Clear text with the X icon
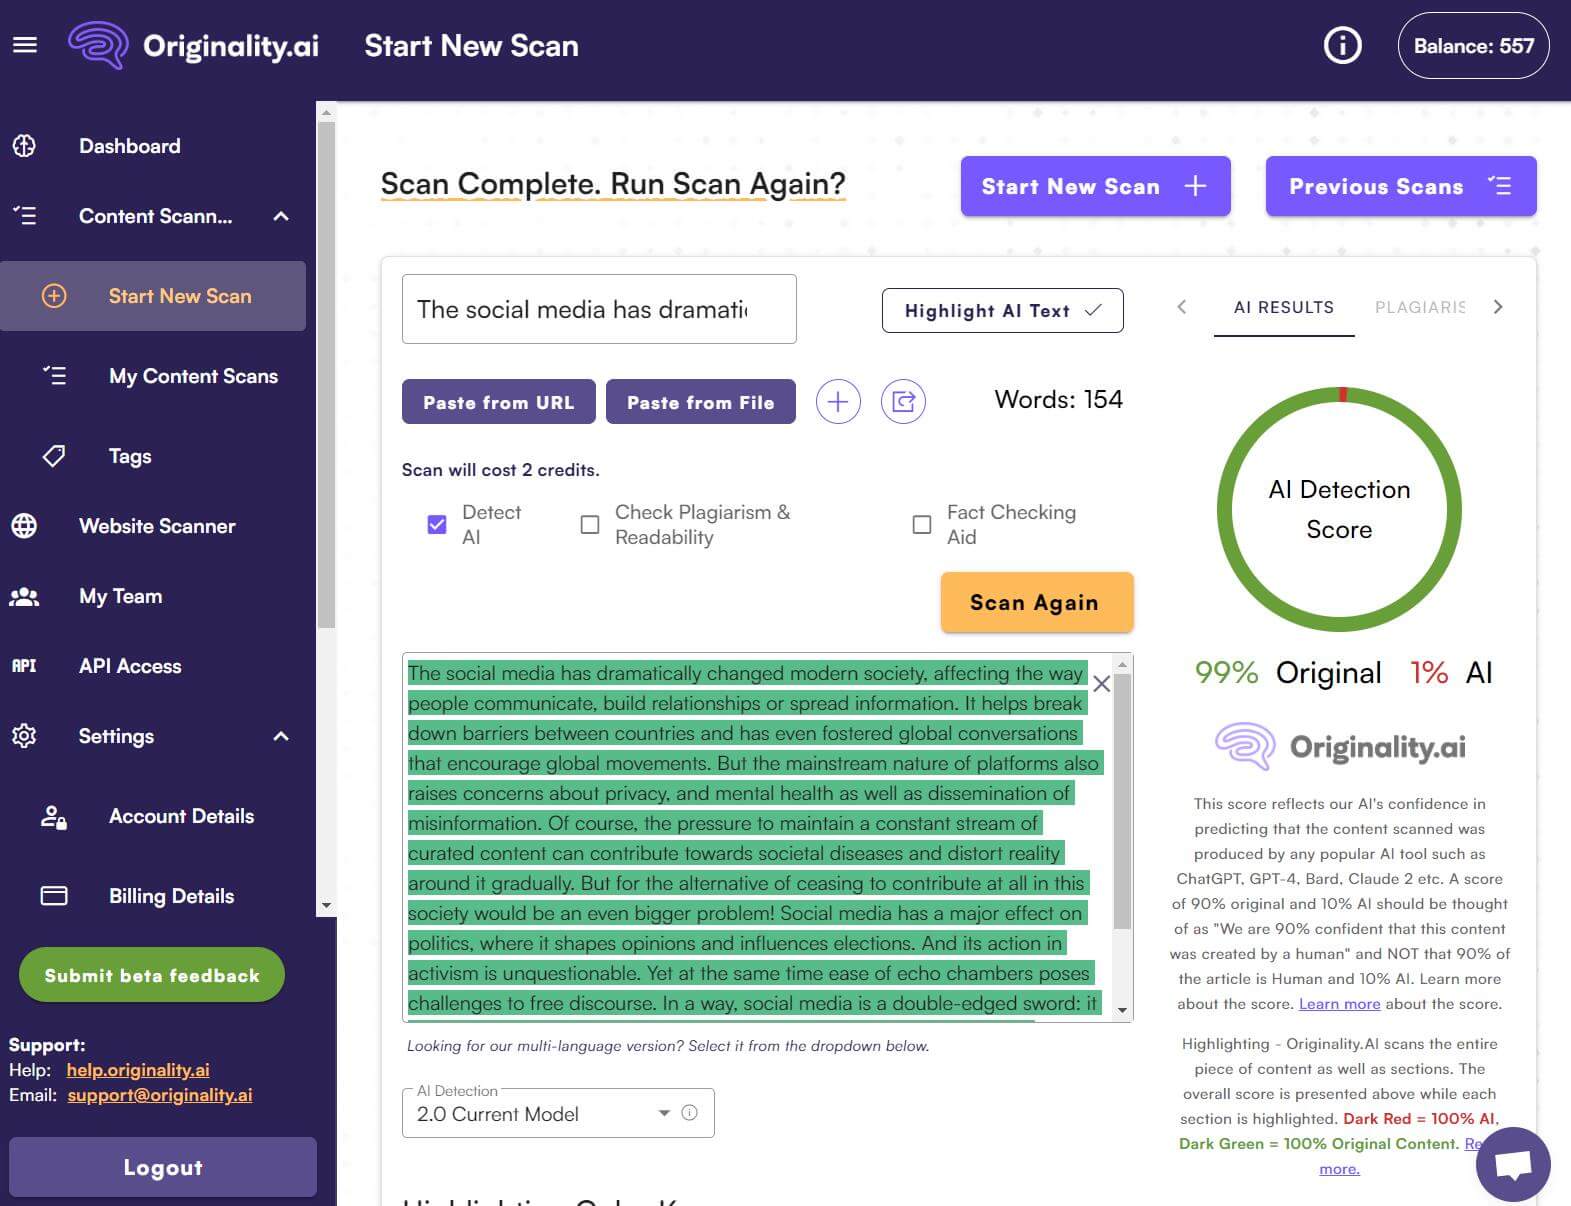1571x1206 pixels. click(x=1101, y=684)
